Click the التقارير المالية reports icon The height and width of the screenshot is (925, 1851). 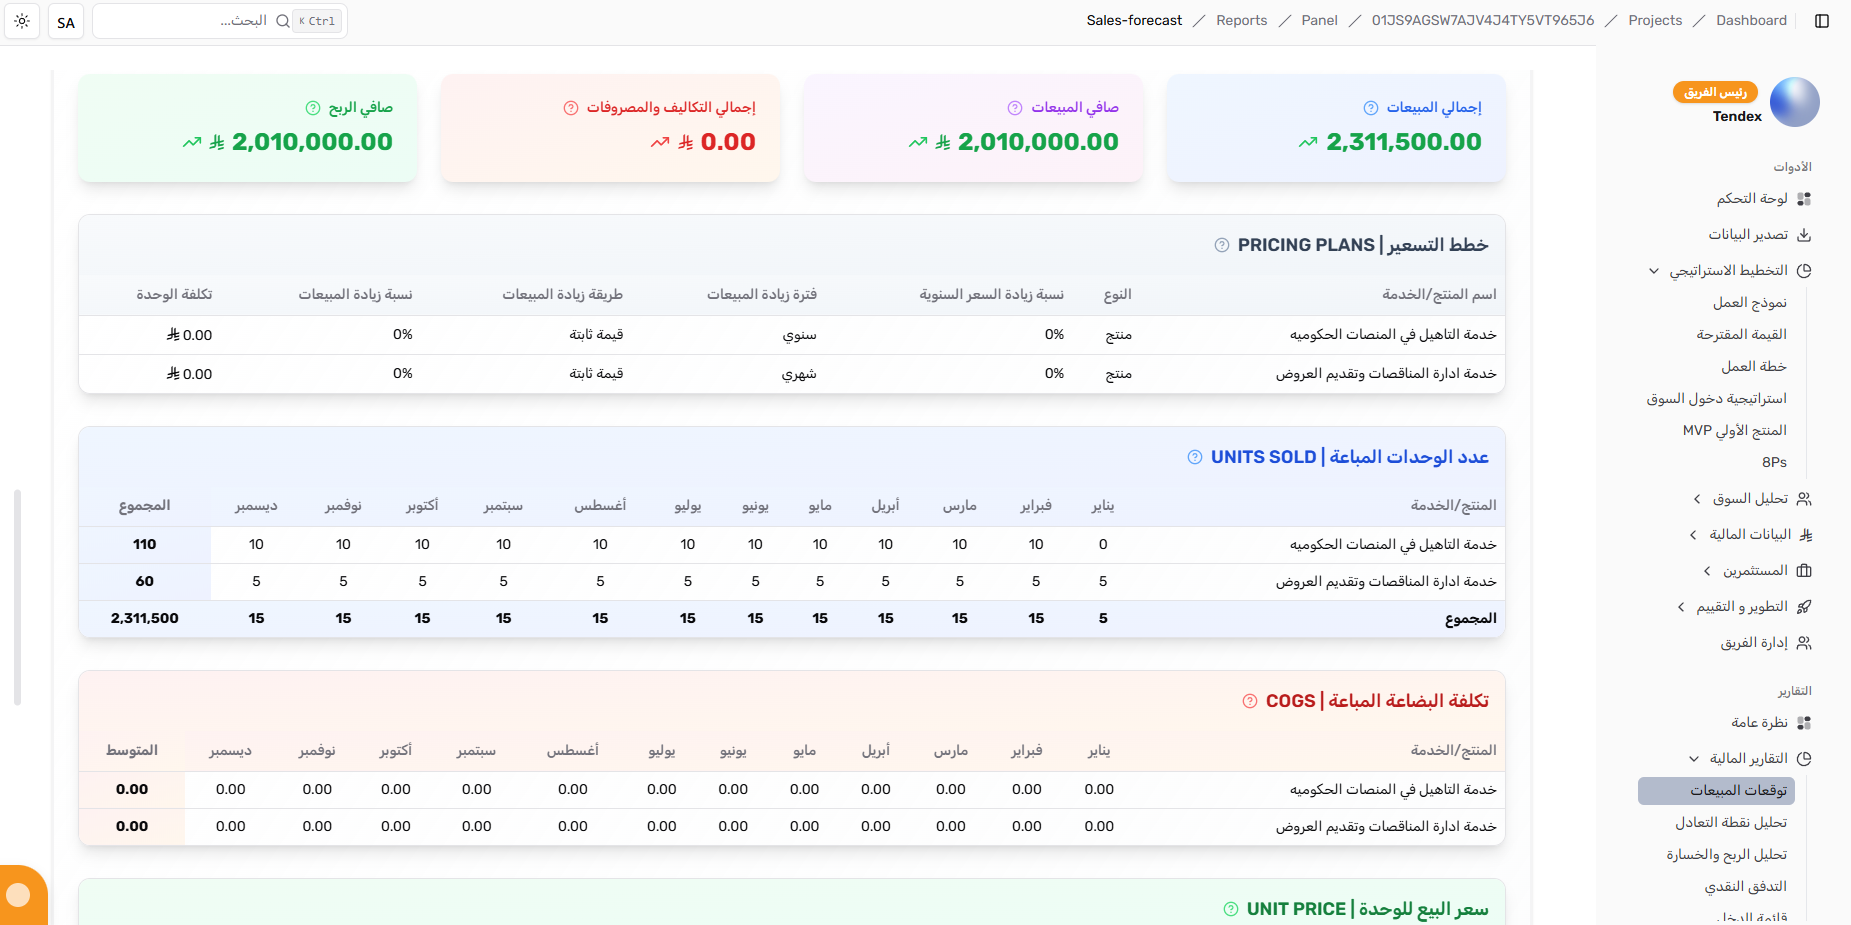[1804, 759]
